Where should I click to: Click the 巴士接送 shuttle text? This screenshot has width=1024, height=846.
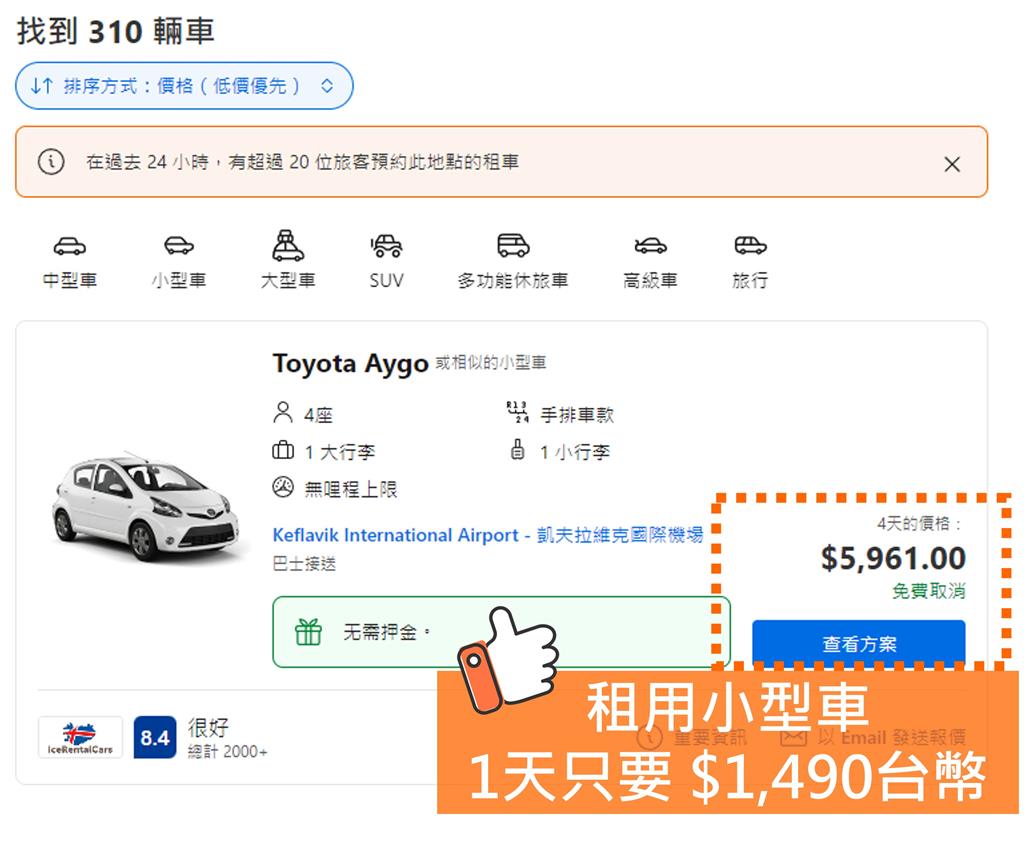(x=304, y=563)
